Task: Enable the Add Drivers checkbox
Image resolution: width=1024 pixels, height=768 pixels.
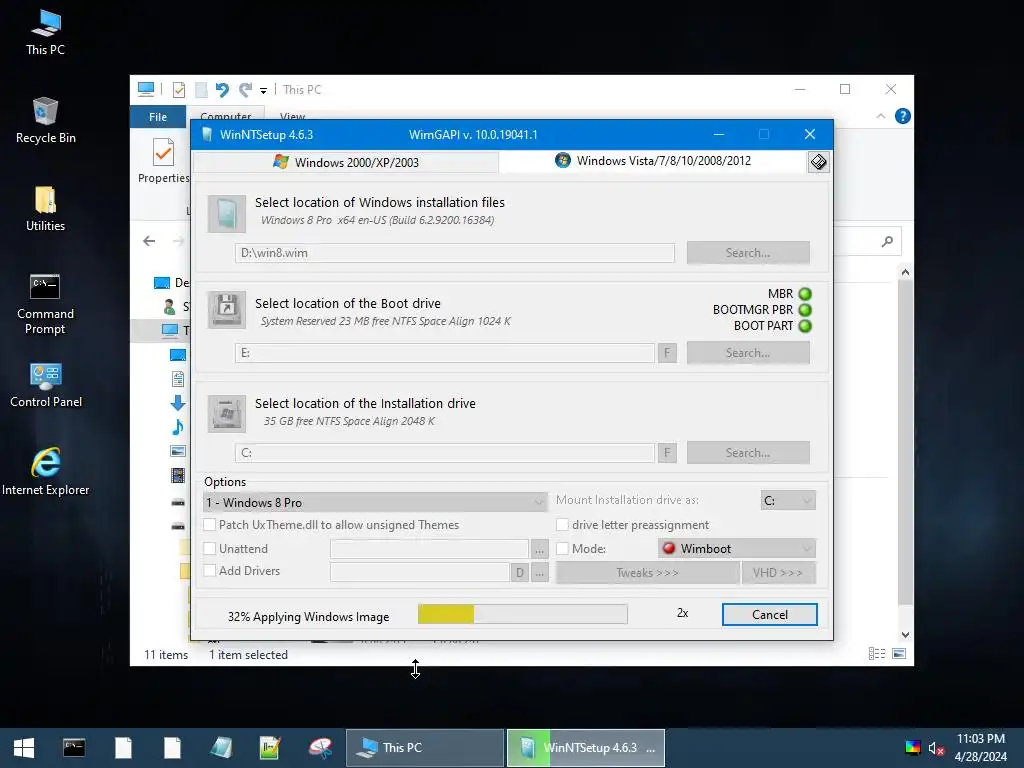Action: 210,571
